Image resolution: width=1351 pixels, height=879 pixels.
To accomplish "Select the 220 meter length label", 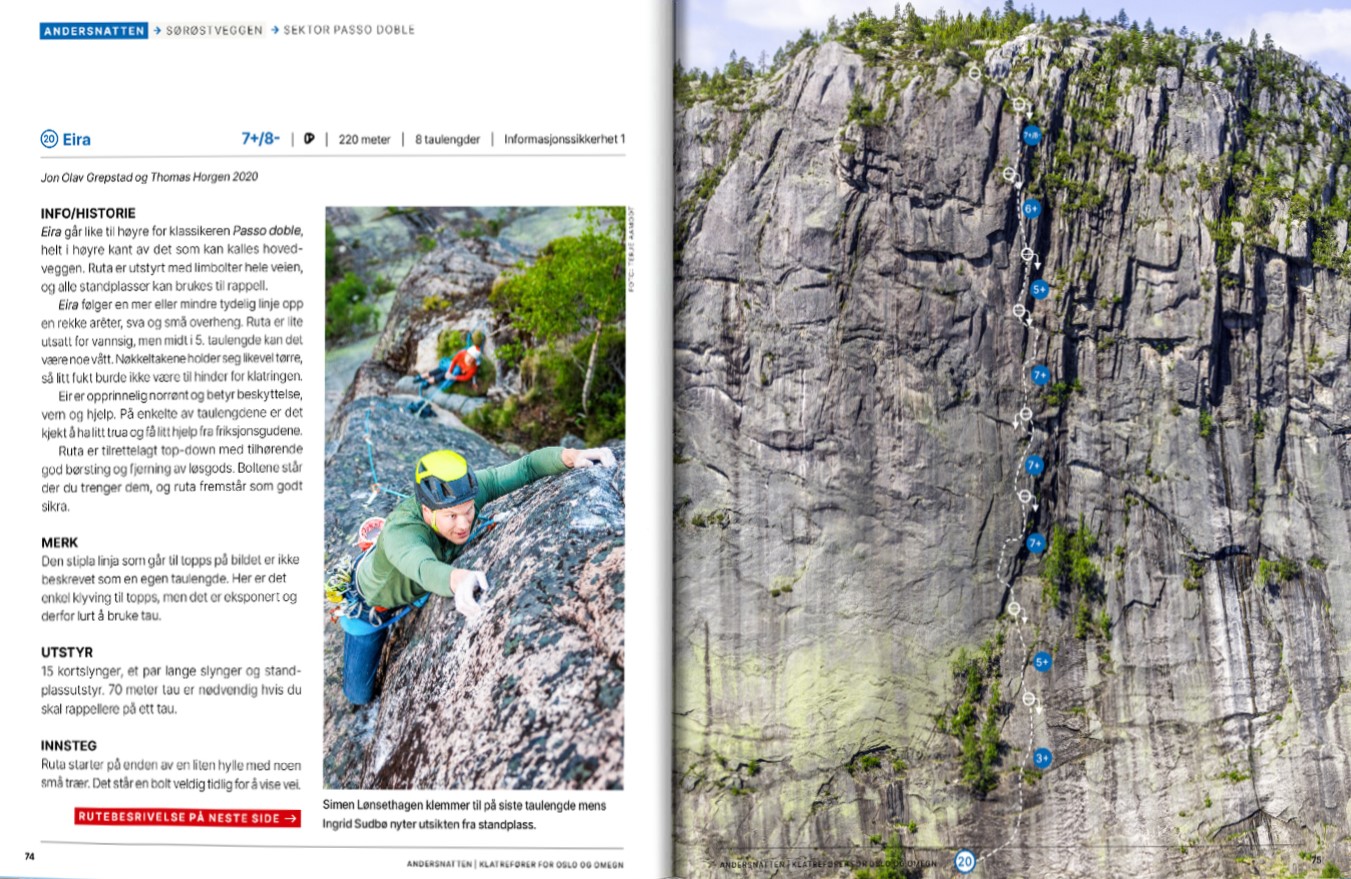I will tap(364, 140).
